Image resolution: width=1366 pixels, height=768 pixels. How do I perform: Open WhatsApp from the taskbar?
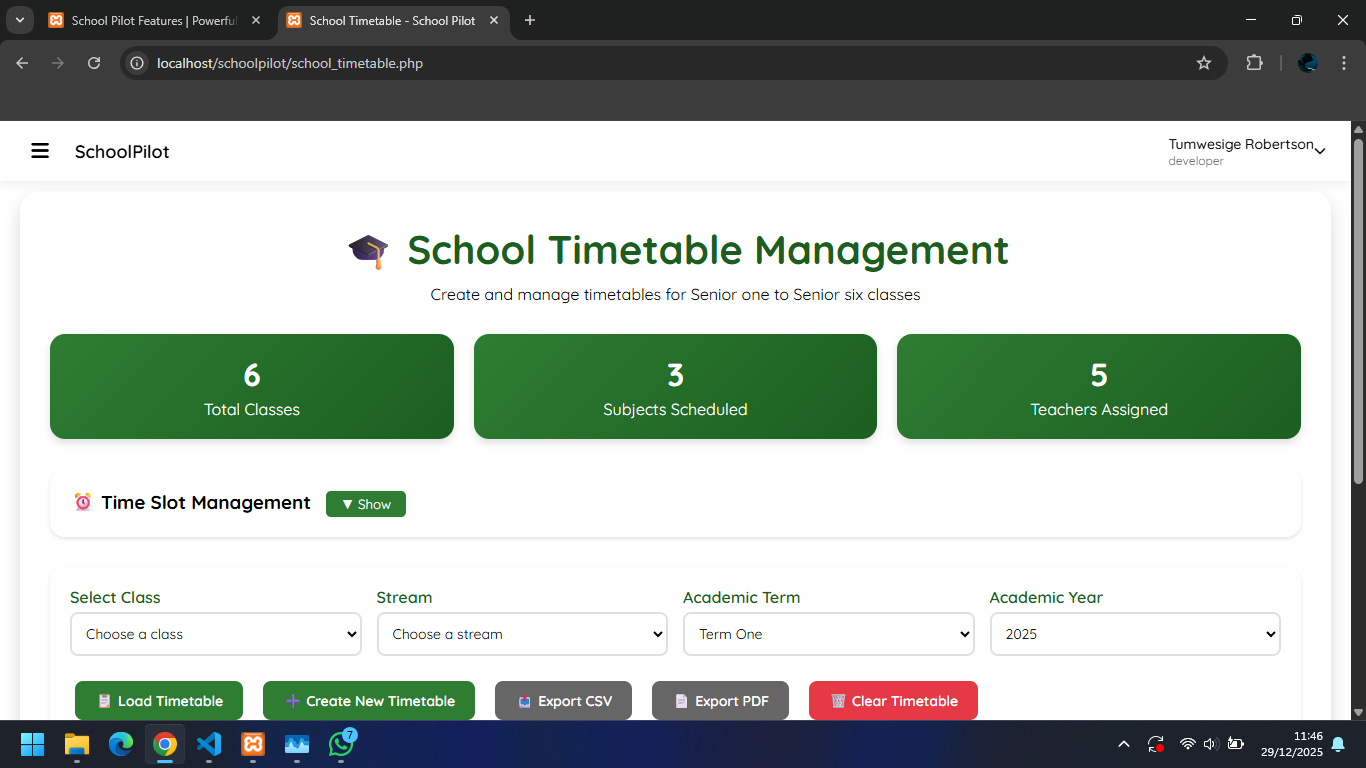pyautogui.click(x=340, y=744)
